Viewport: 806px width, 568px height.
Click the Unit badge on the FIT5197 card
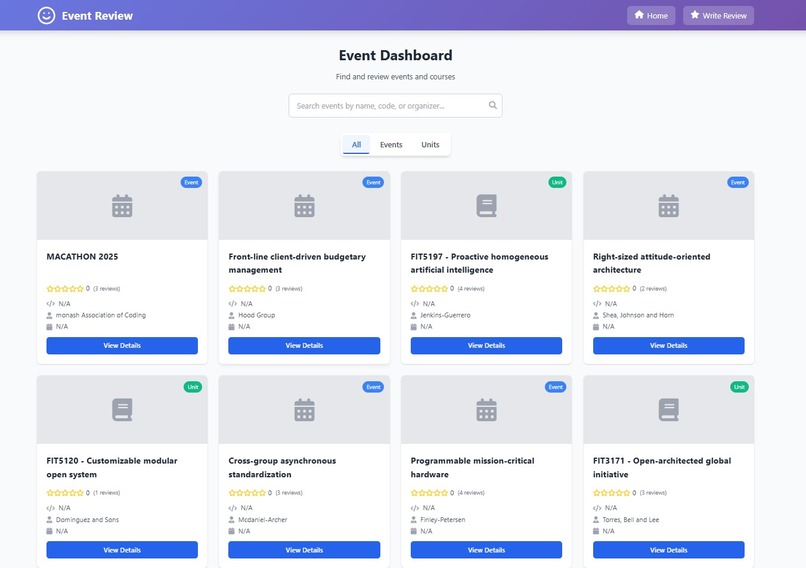(557, 182)
